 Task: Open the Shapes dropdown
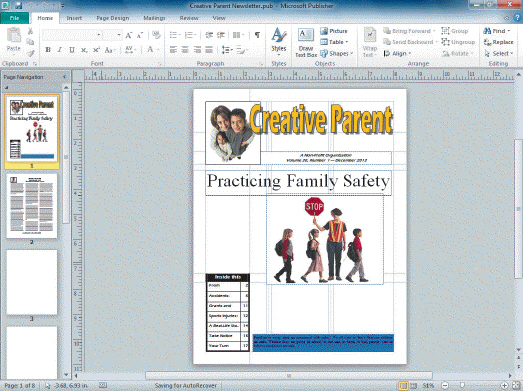(x=336, y=53)
